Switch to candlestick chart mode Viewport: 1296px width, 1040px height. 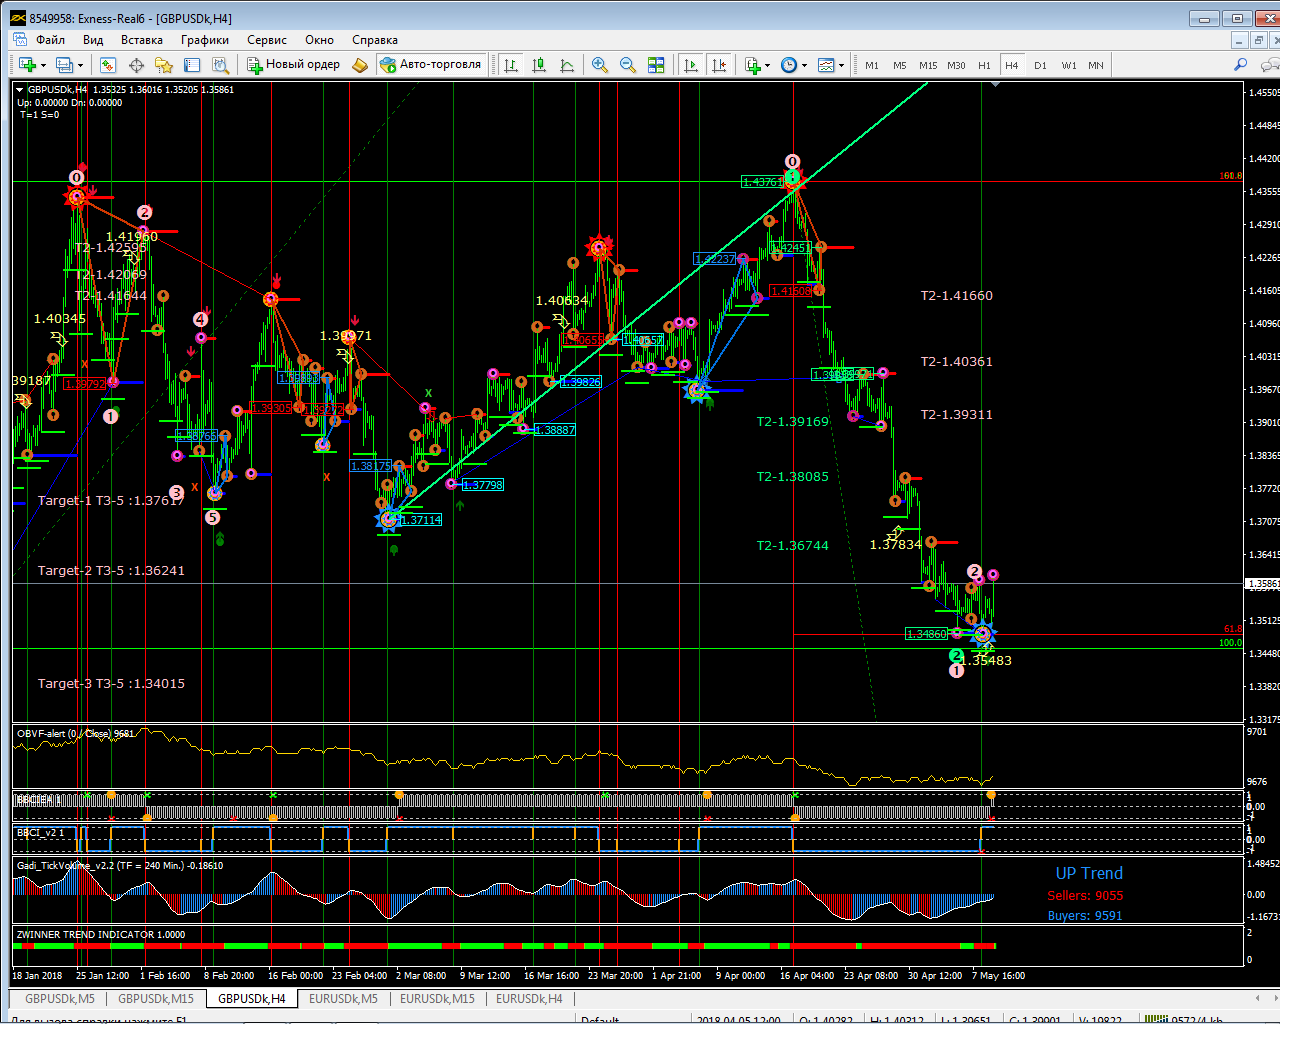(540, 65)
